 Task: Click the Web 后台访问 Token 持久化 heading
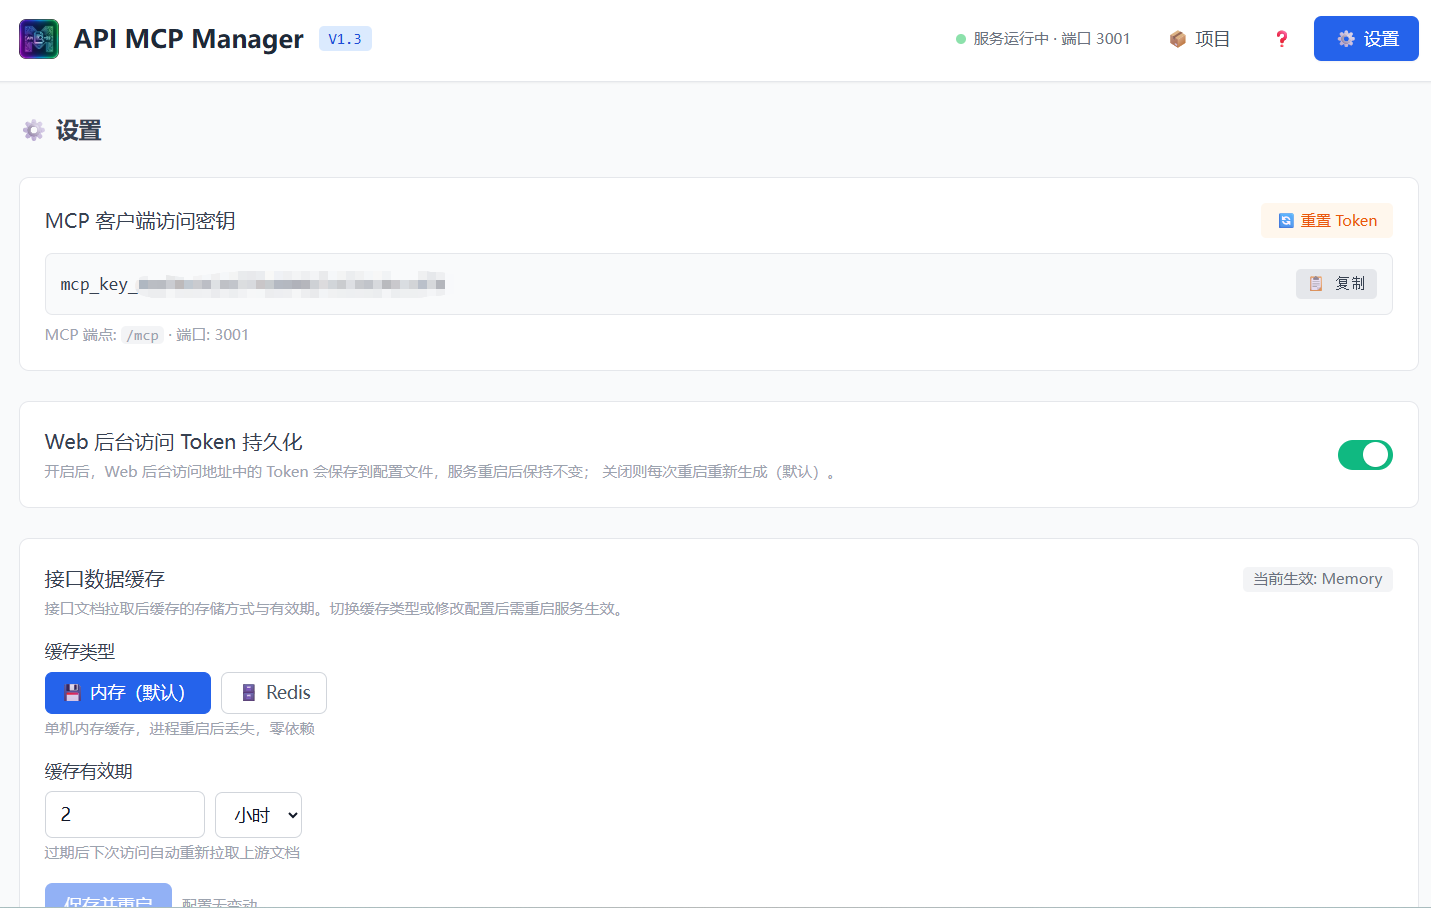click(174, 442)
